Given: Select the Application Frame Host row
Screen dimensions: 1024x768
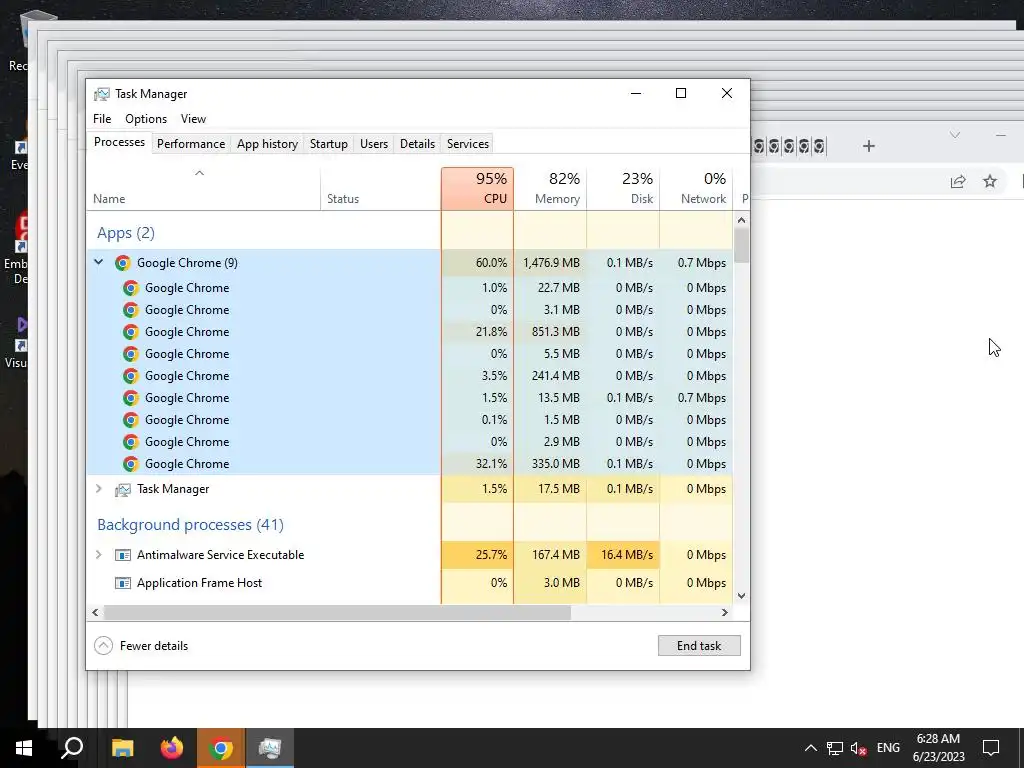Looking at the screenshot, I should click(x=409, y=583).
